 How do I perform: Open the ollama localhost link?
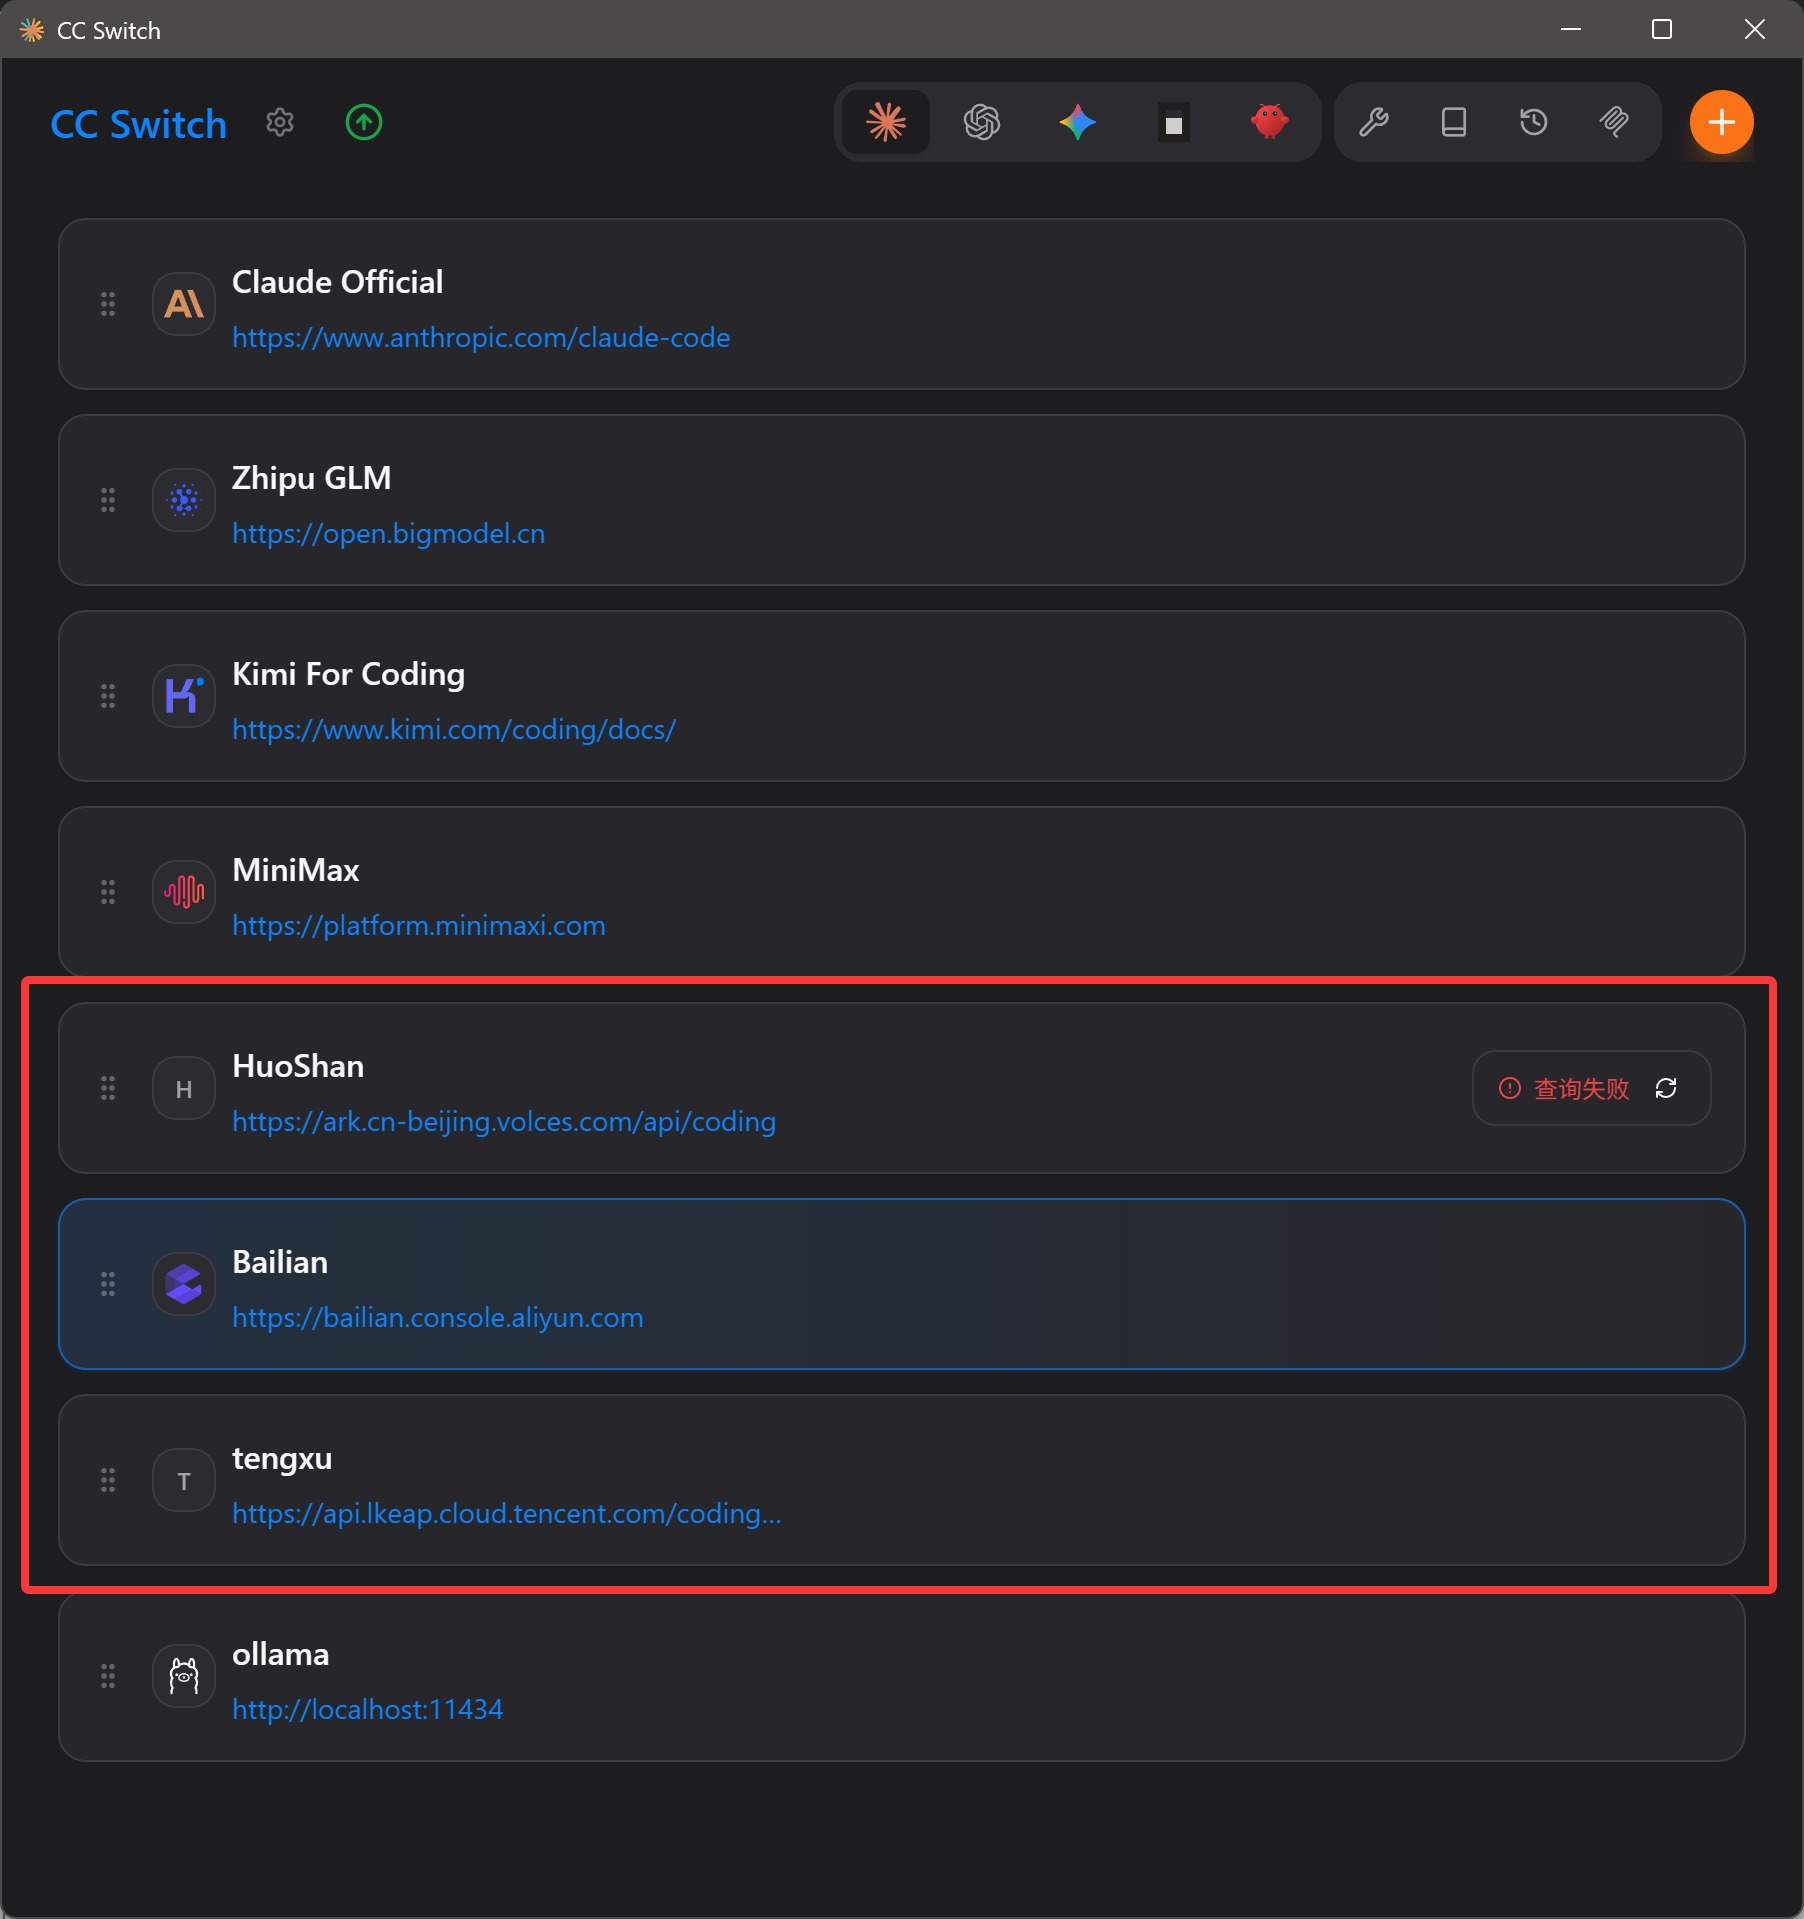pyautogui.click(x=367, y=1710)
